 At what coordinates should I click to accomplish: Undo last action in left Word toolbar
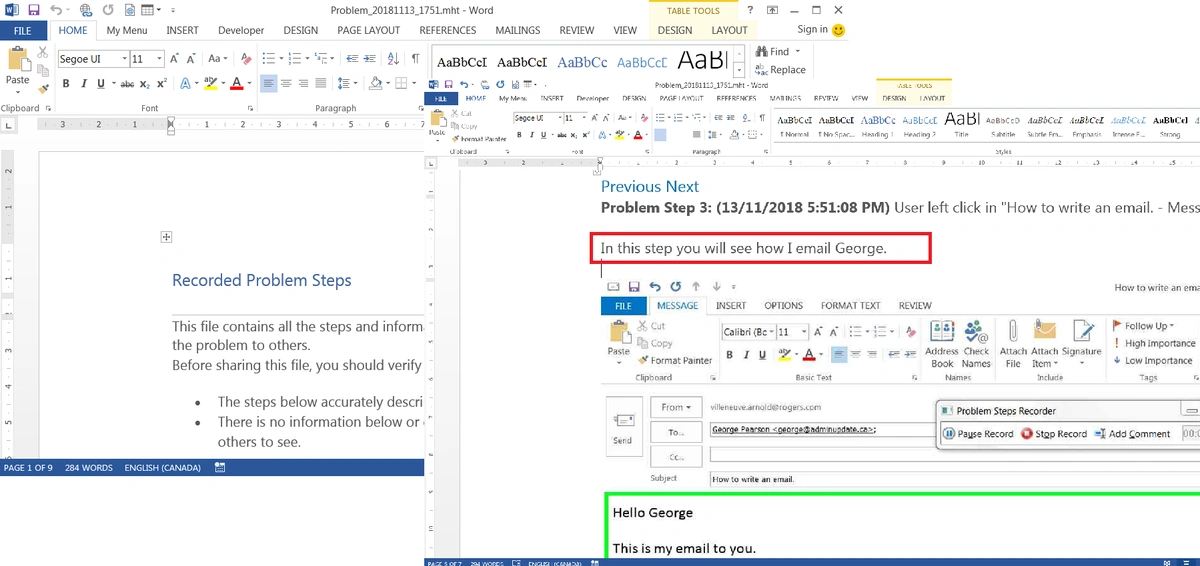[57, 10]
